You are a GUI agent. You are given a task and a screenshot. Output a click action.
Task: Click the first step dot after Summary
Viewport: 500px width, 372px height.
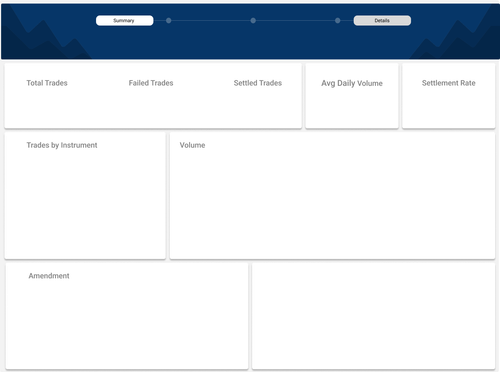[x=169, y=20]
